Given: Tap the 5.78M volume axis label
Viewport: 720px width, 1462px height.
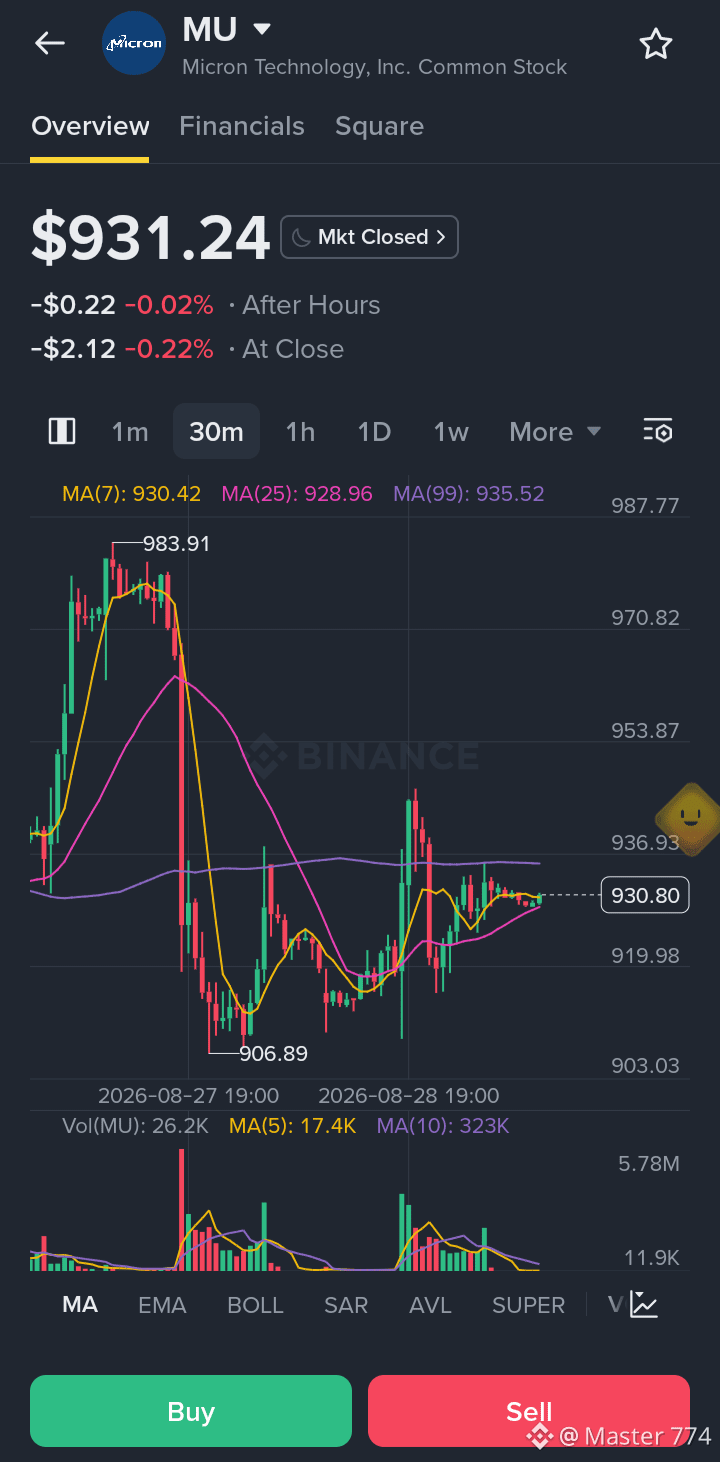Looking at the screenshot, I should click(649, 1164).
